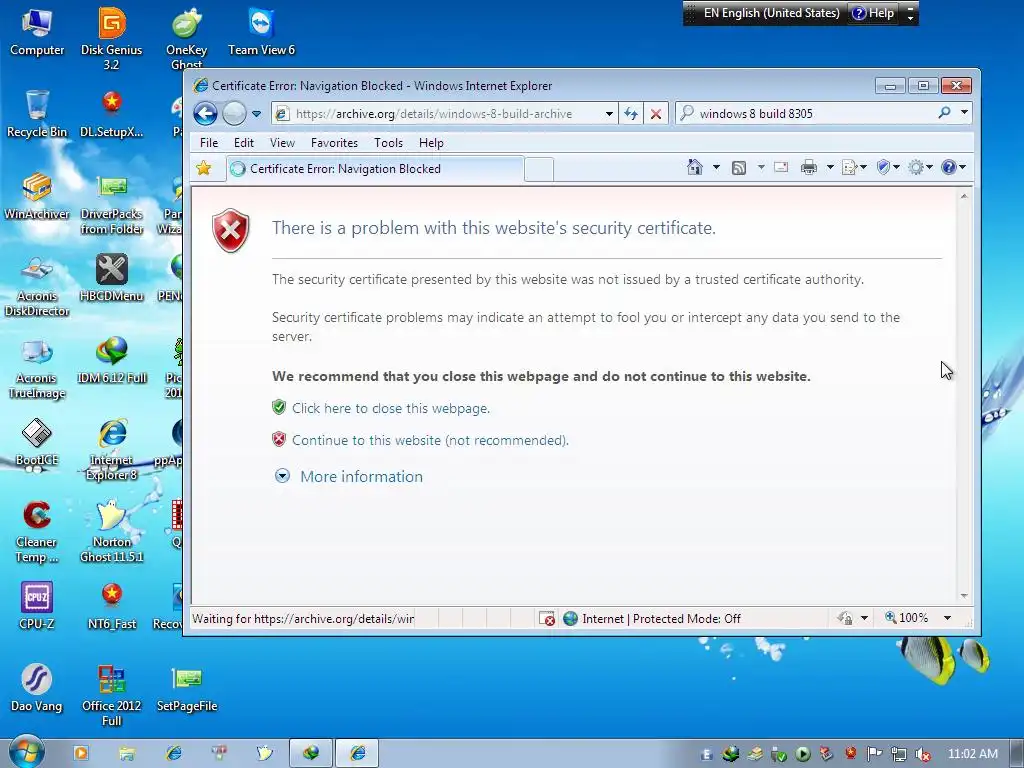Select the Team View 6 desktop icon
The width and height of the screenshot is (1024, 768).
pyautogui.click(x=261, y=32)
